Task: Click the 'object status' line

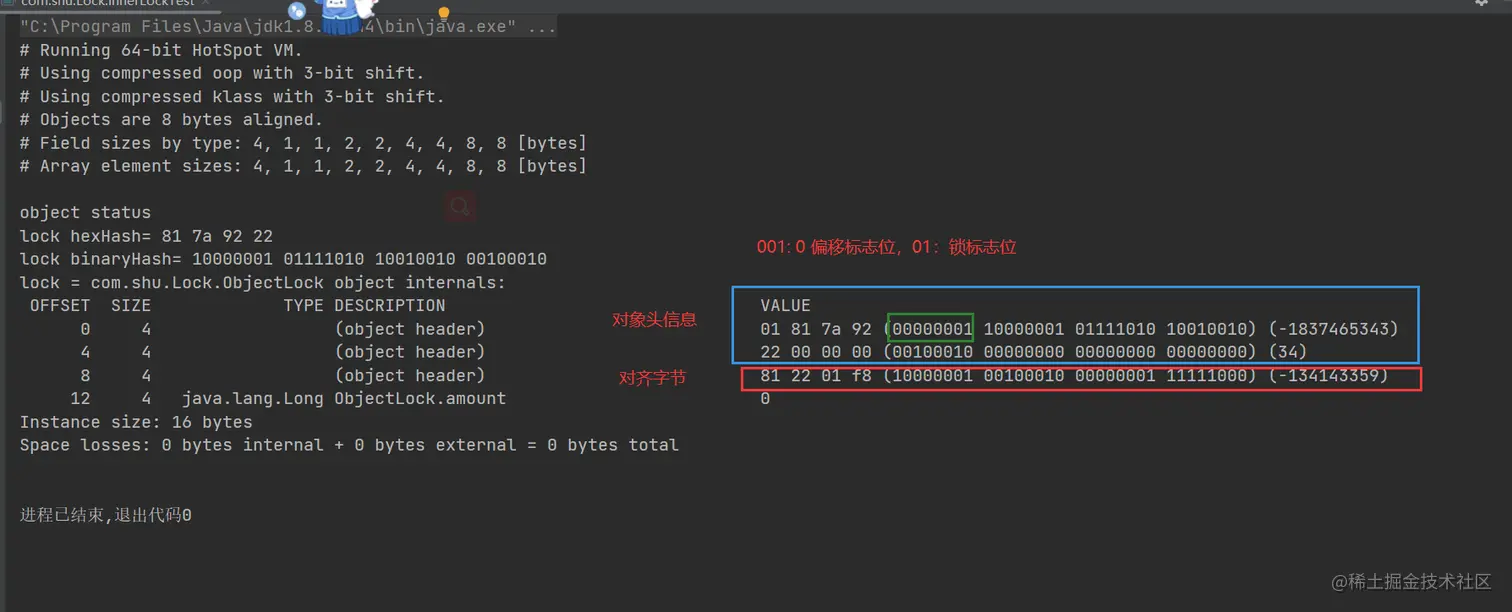Action: (85, 213)
